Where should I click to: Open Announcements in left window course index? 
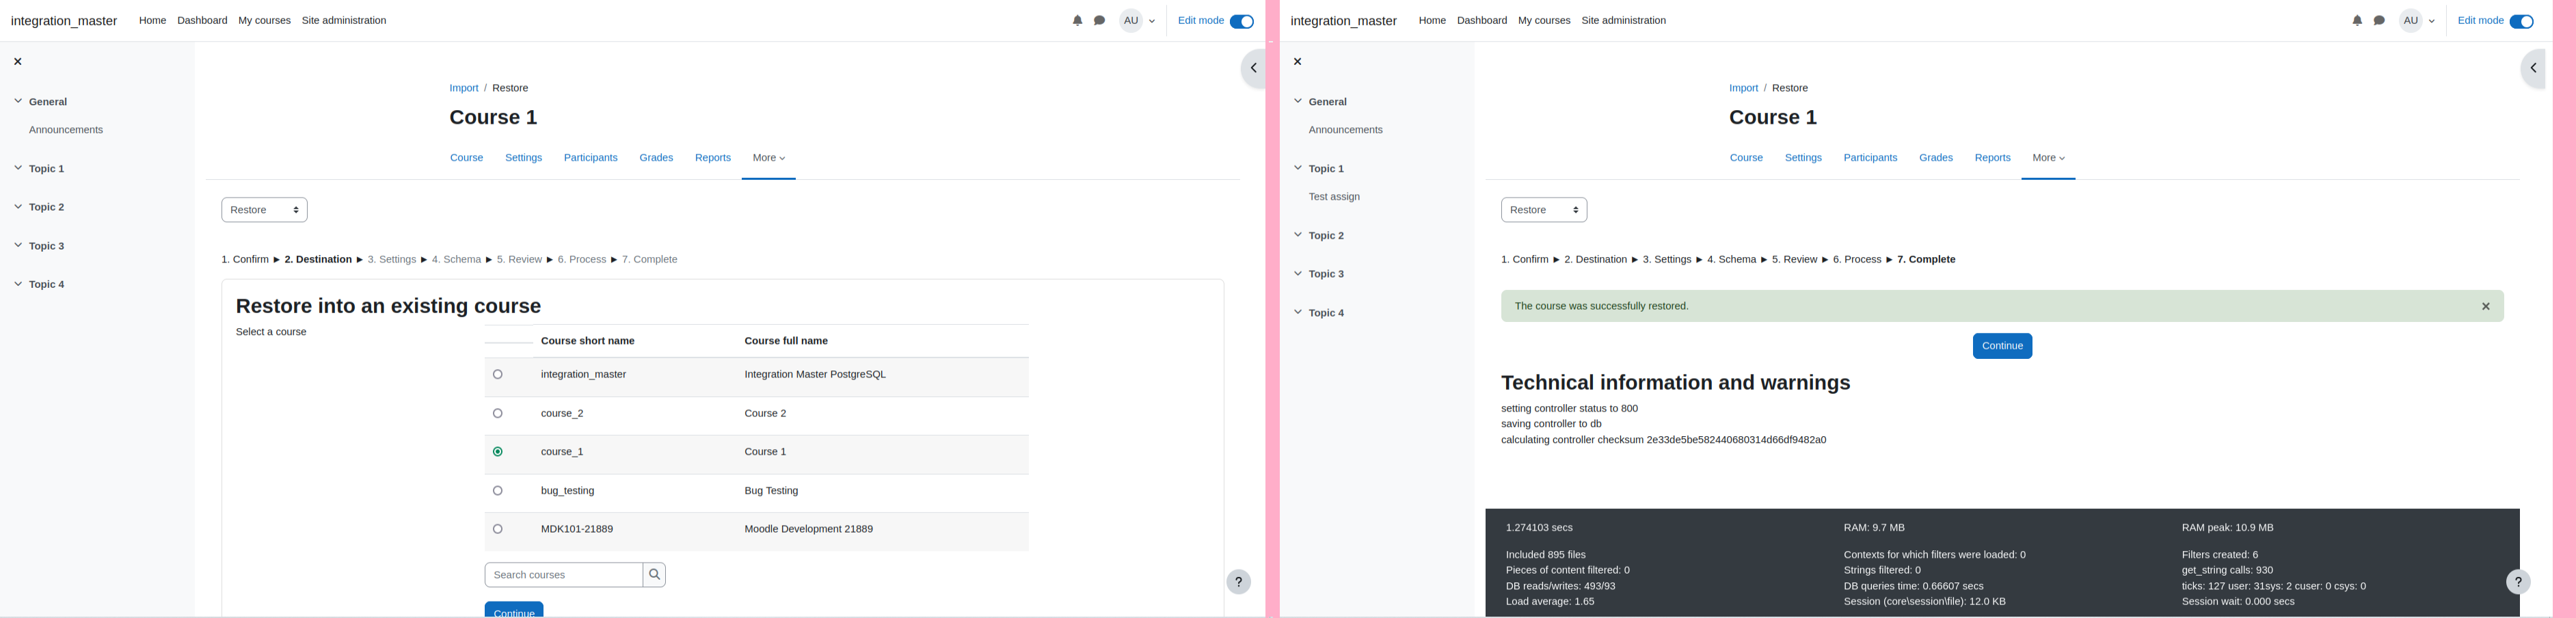[66, 130]
